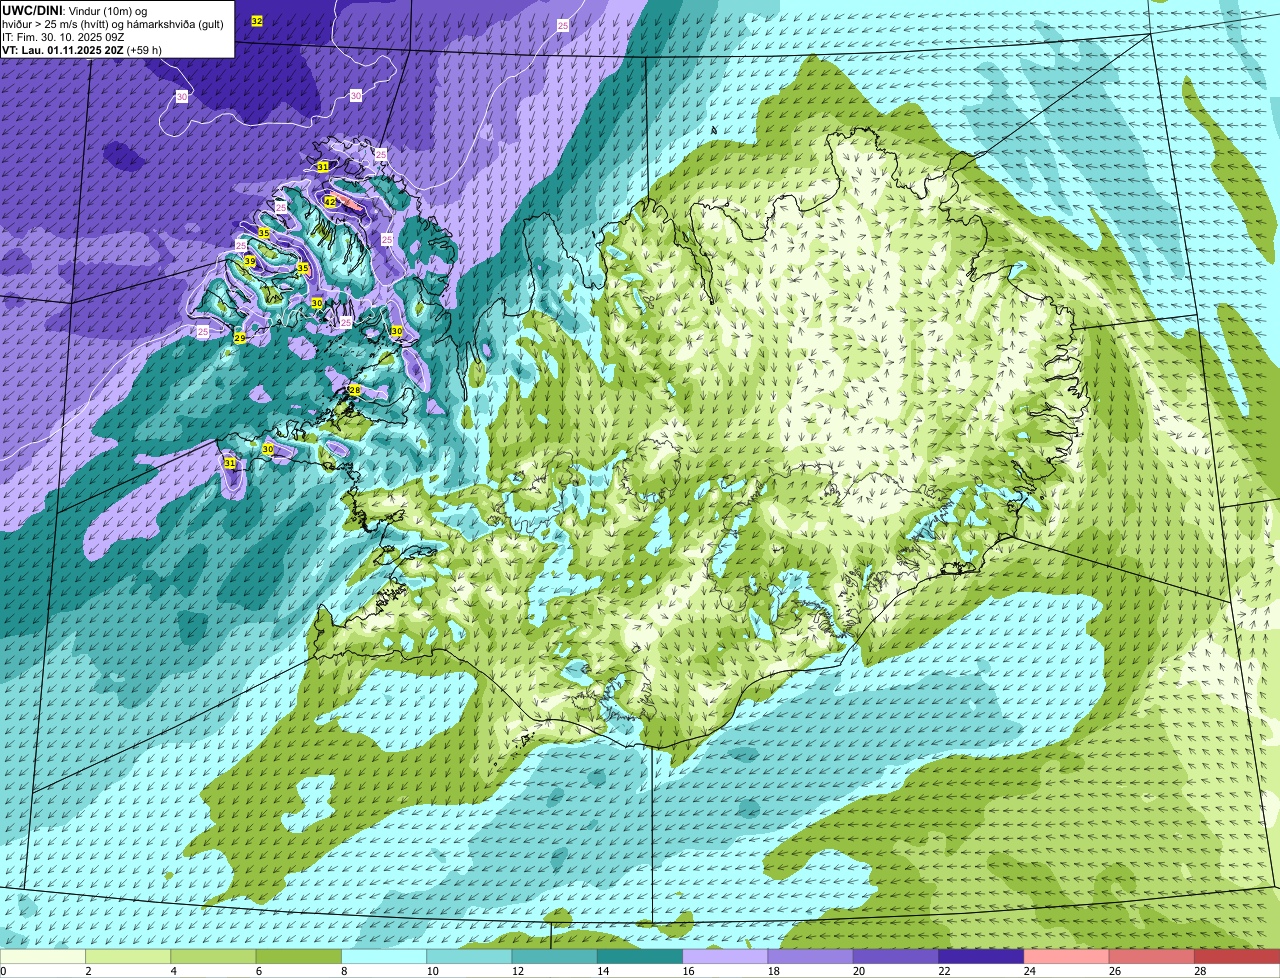Click the legend scale number 12

pos(517,971)
